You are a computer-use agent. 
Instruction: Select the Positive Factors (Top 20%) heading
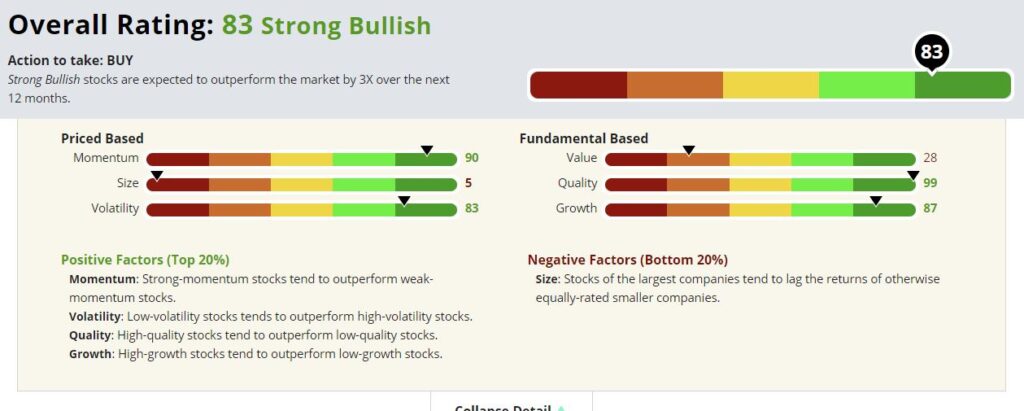[145, 259]
